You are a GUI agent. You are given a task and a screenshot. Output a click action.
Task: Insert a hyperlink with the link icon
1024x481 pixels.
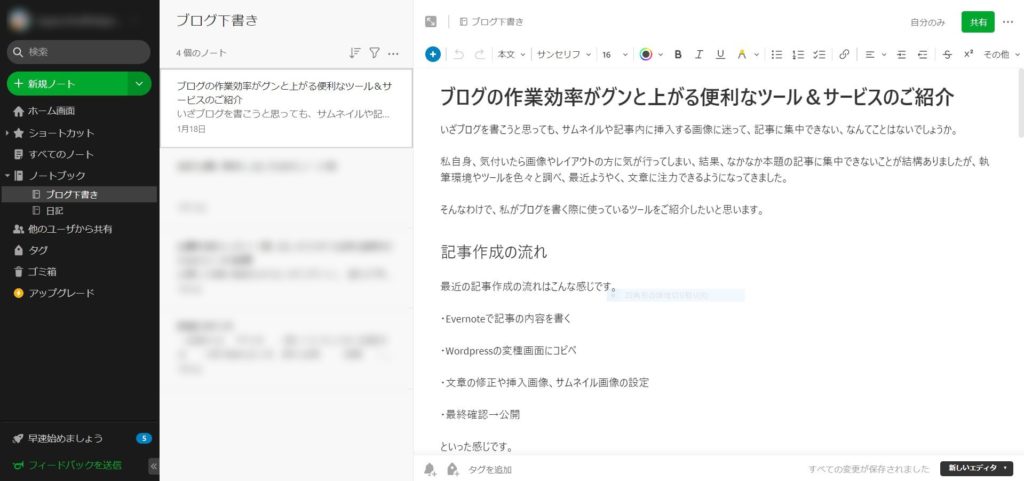coord(844,54)
